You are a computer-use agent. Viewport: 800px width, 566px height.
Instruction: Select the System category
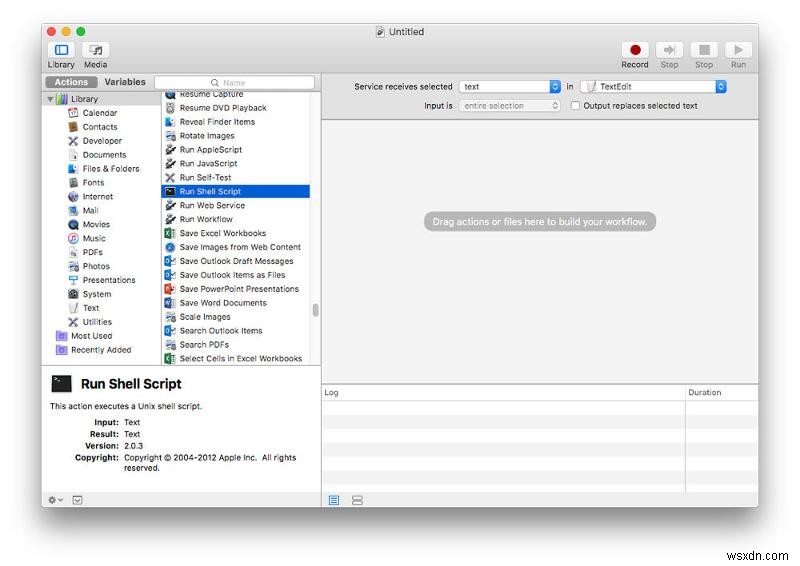[x=96, y=294]
